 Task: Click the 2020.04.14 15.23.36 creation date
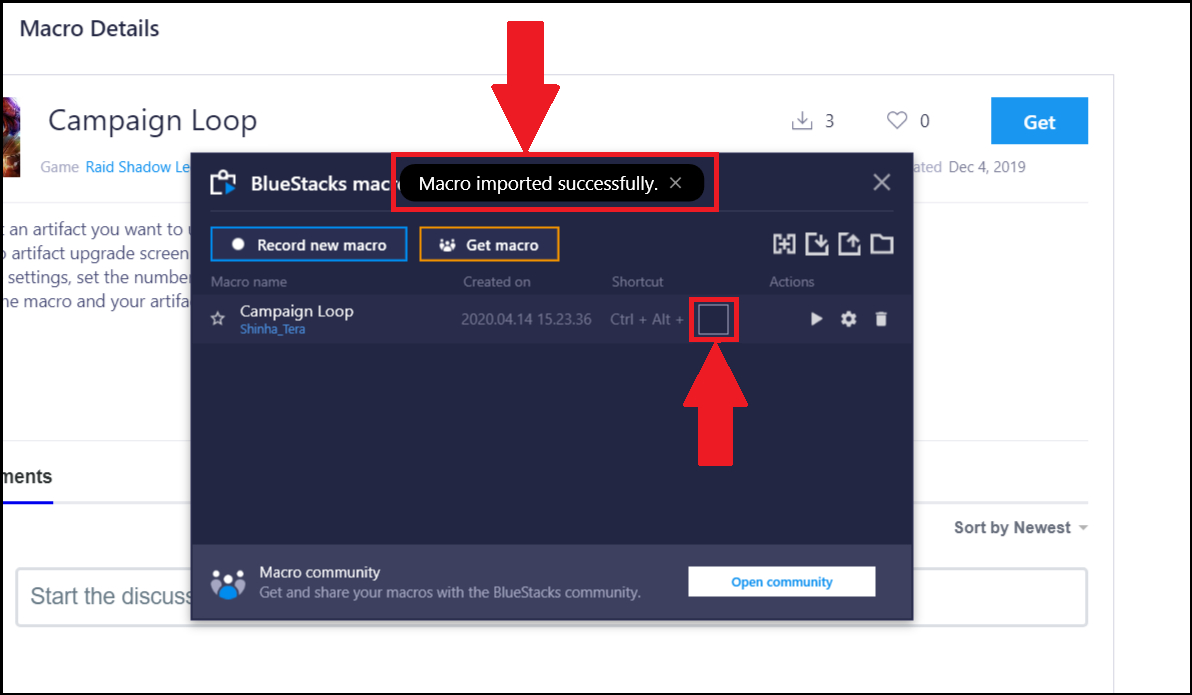(526, 319)
